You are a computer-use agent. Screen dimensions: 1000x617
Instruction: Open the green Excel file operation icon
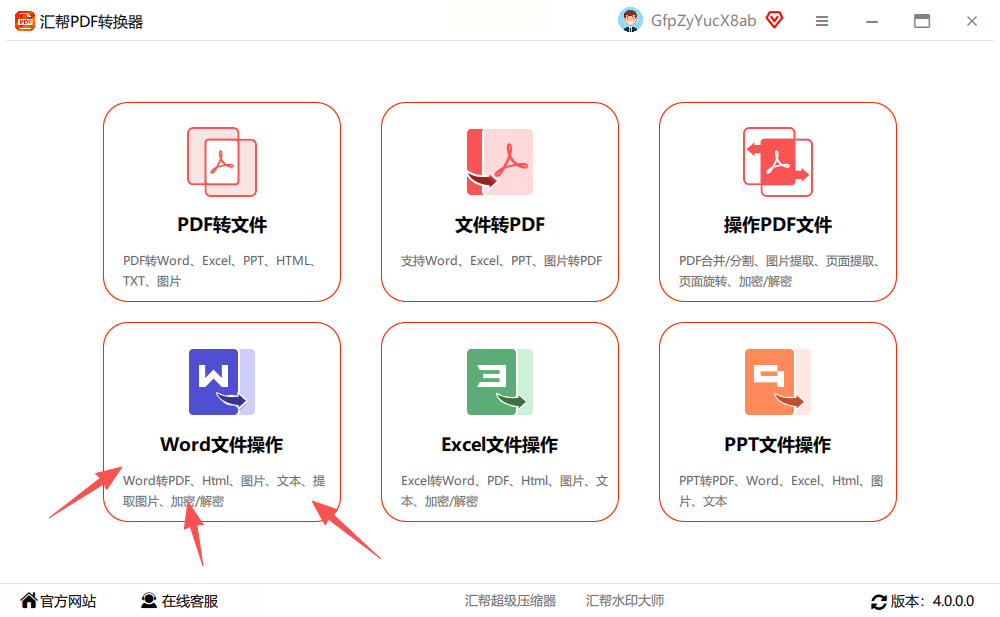tap(499, 382)
